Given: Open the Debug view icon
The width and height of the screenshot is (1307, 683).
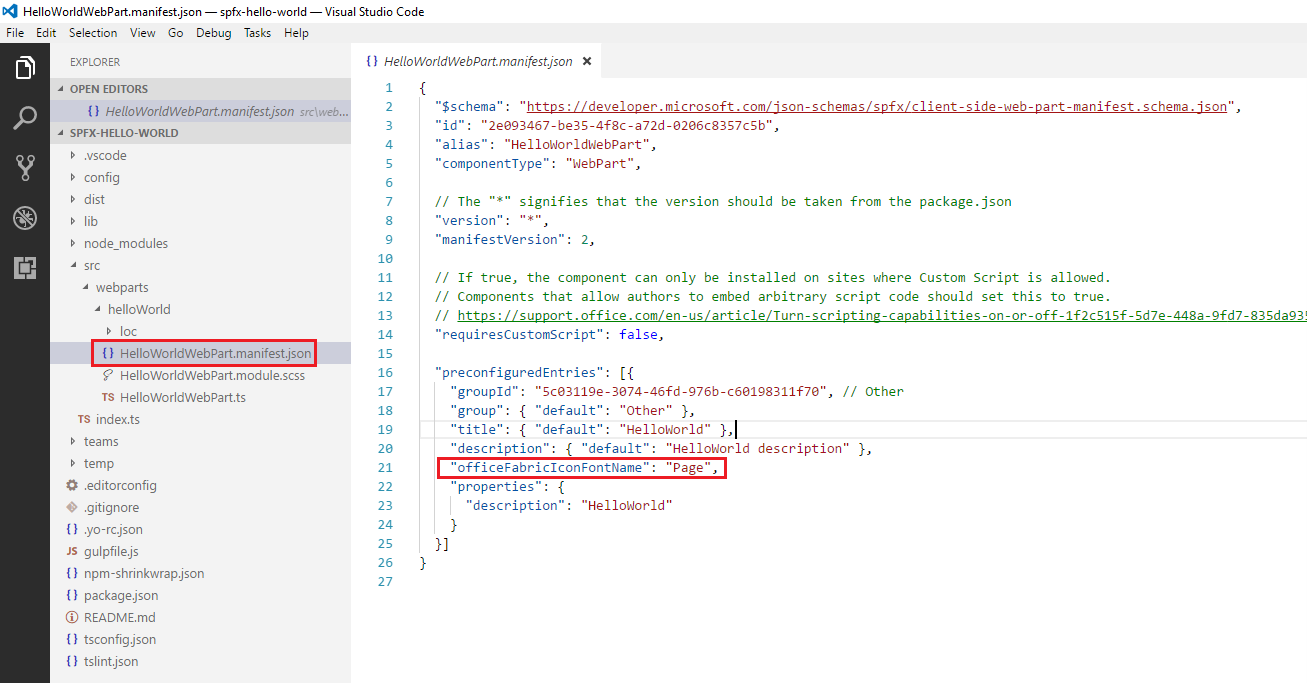Looking at the screenshot, I should 25,218.
